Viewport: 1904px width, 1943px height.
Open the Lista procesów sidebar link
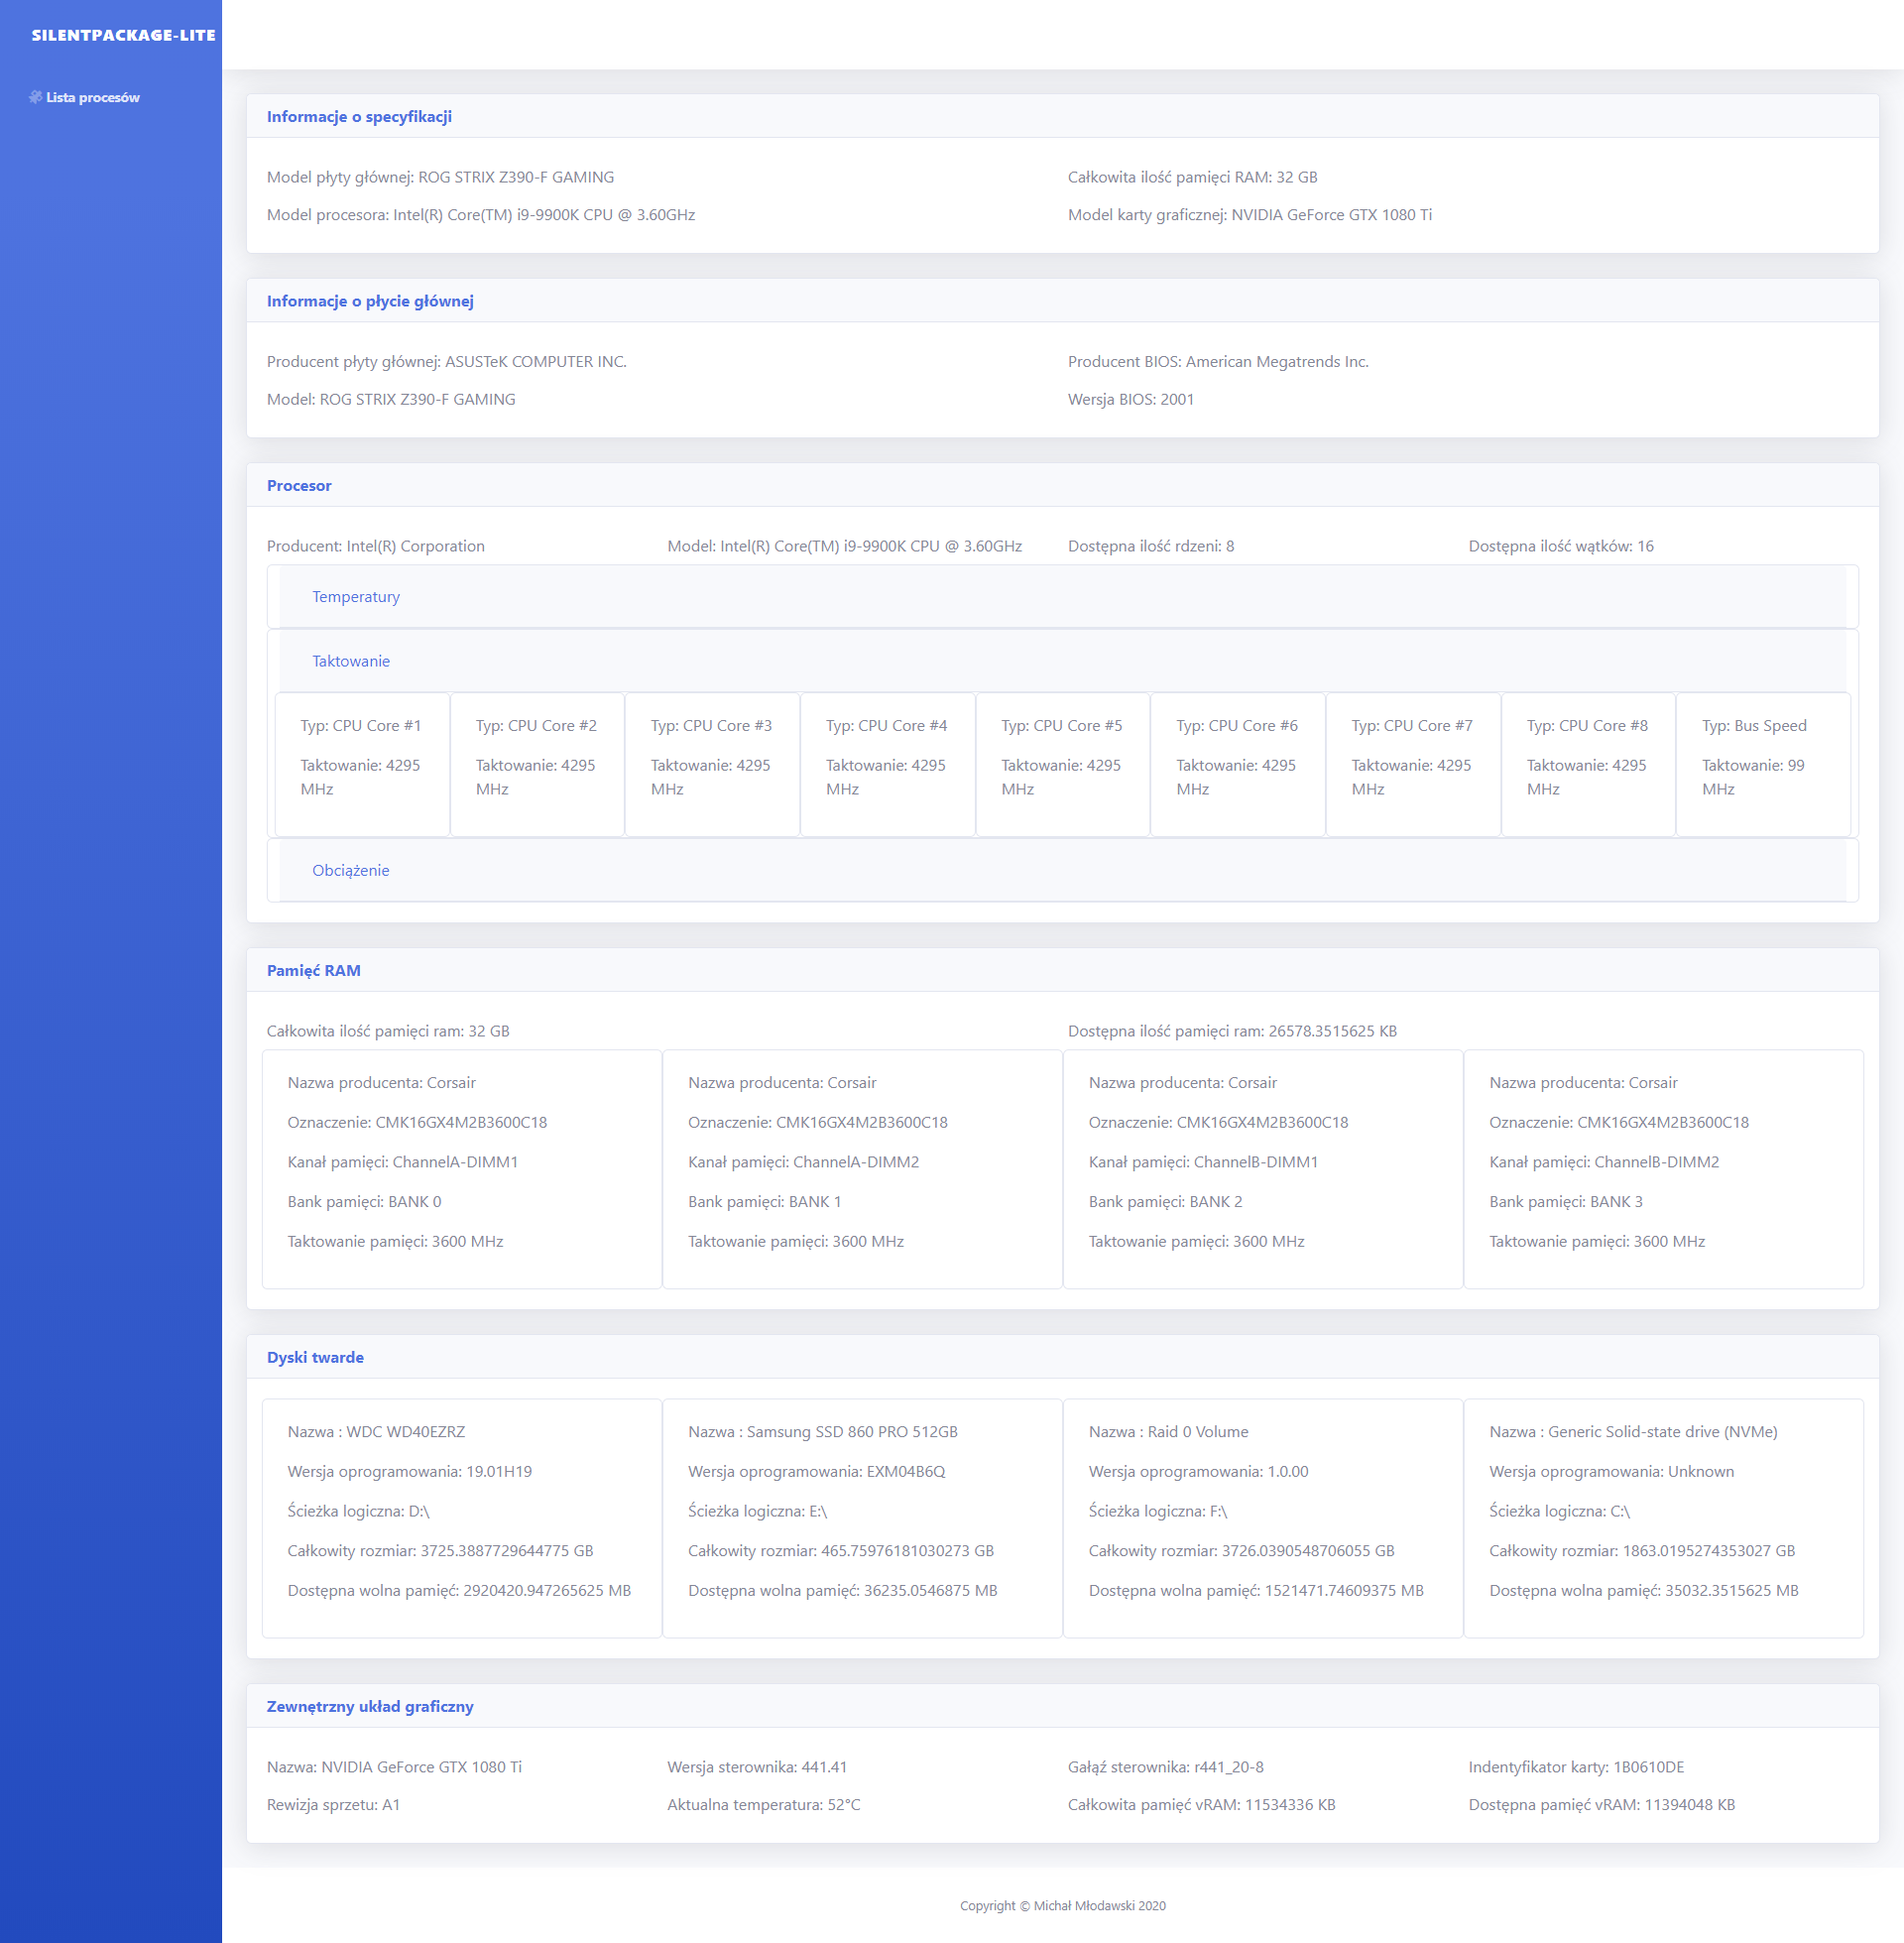tap(92, 97)
